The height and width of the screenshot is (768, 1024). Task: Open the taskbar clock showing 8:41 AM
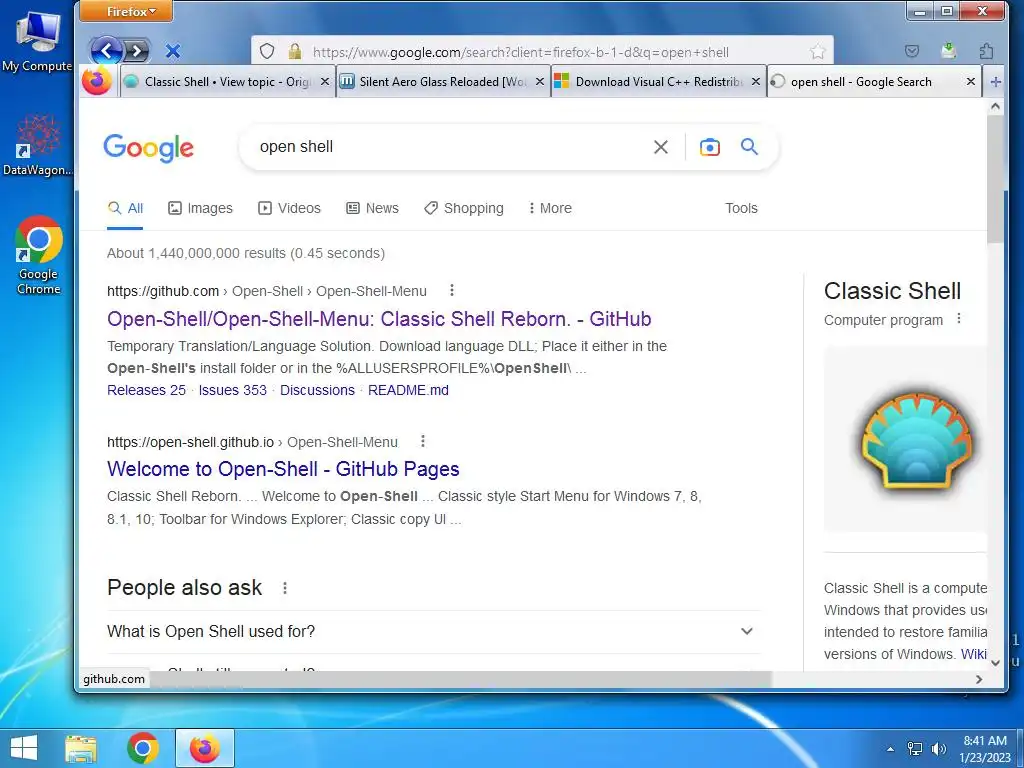pyautogui.click(x=985, y=749)
